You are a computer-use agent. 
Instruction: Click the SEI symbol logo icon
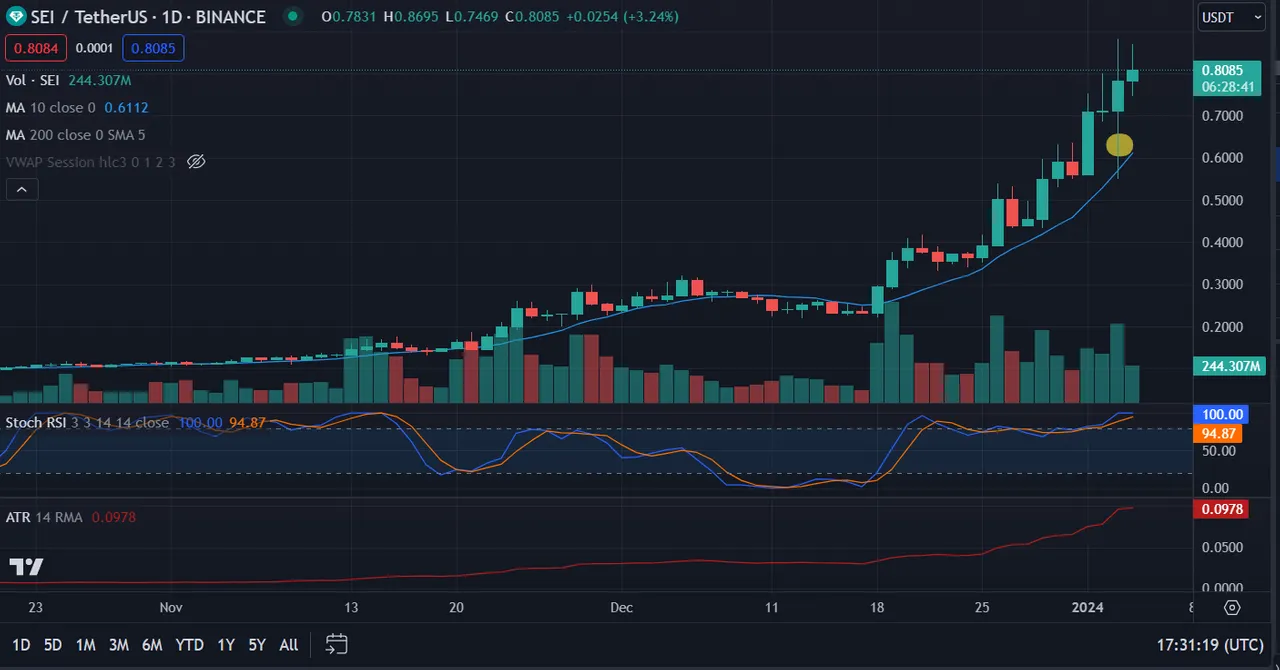click(17, 16)
